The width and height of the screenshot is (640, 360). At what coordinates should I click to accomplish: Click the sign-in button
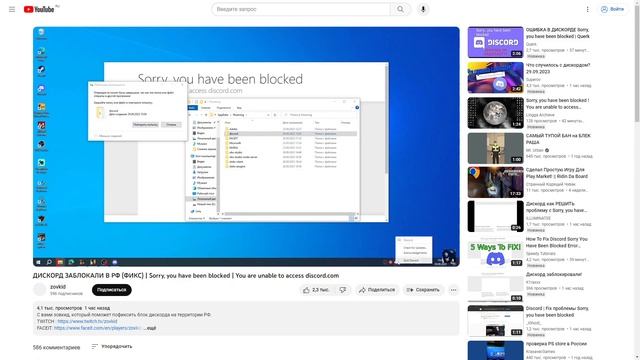(x=612, y=9)
